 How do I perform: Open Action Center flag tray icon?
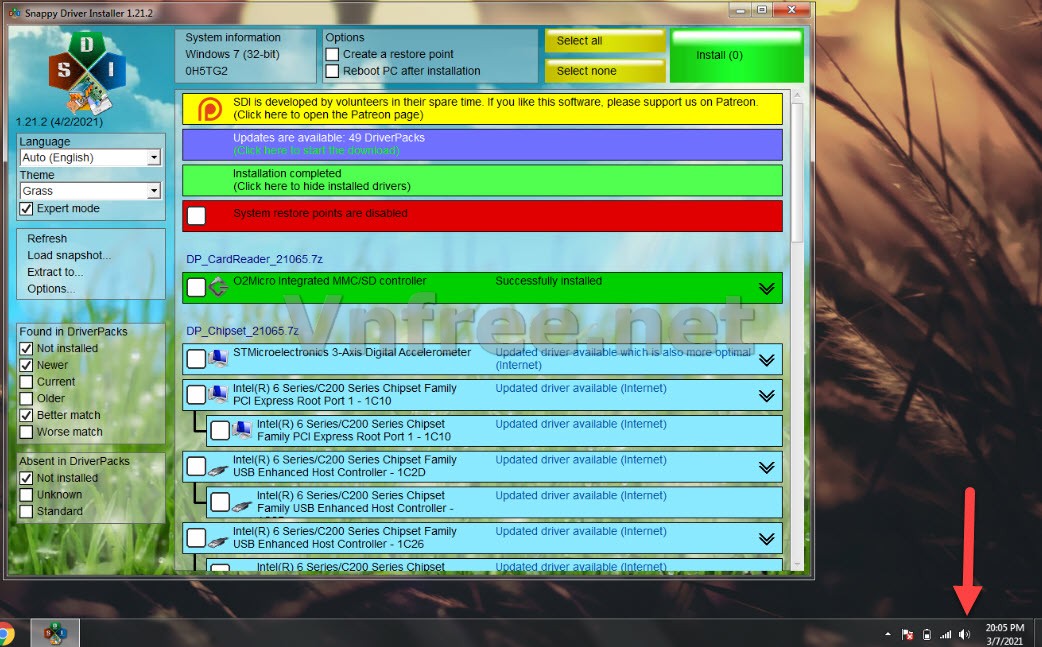click(x=907, y=634)
